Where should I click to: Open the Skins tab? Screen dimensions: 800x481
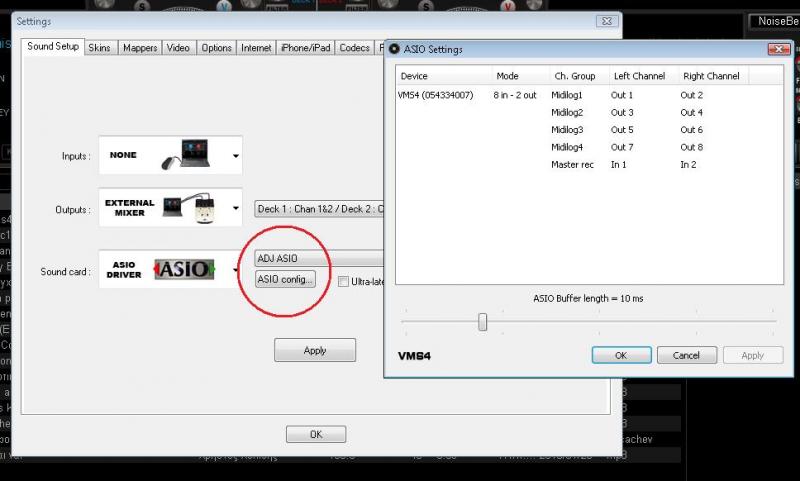(x=99, y=48)
